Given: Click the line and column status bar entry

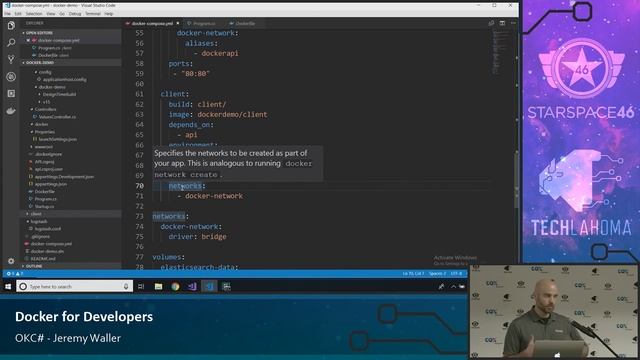Looking at the screenshot, I should pyautogui.click(x=413, y=273).
